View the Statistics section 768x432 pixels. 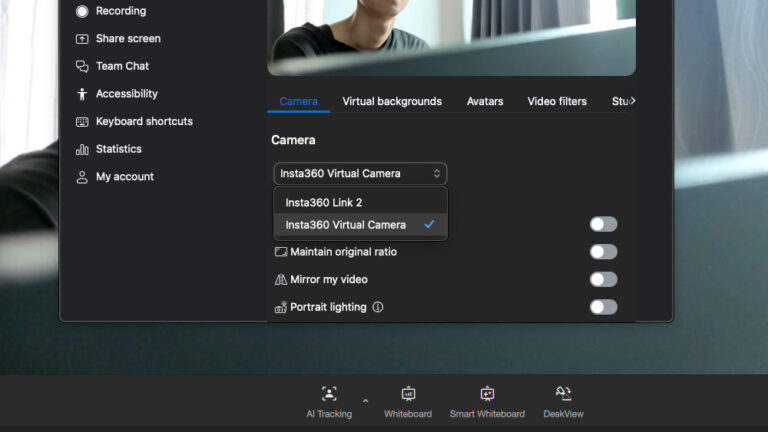click(118, 149)
